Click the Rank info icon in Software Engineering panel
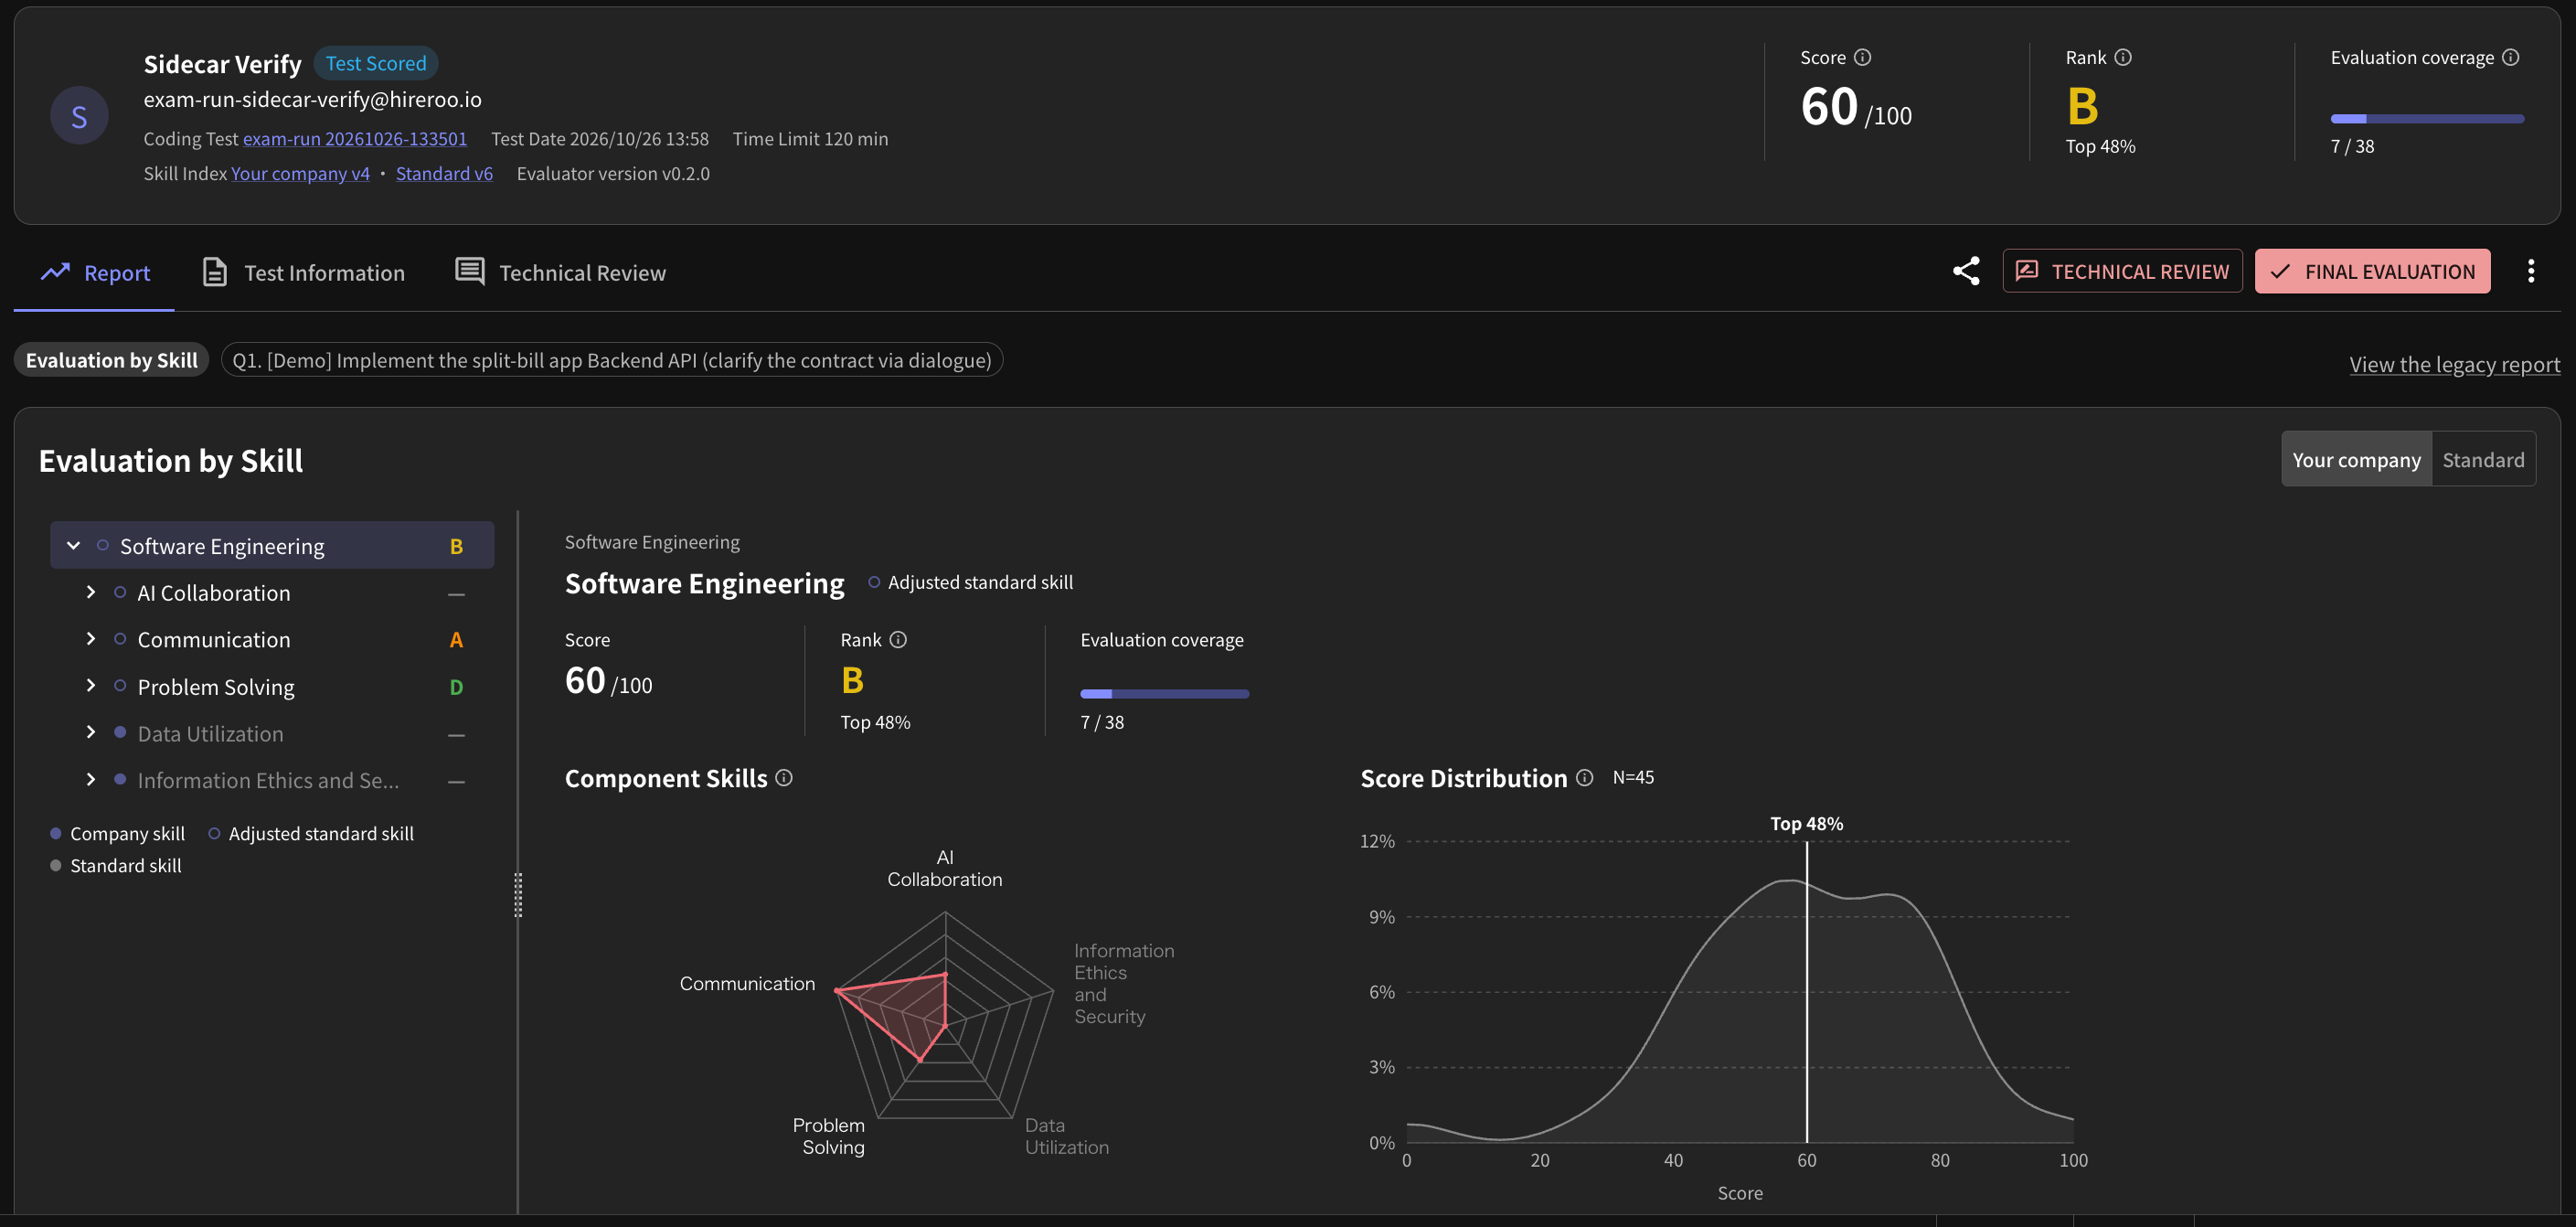The width and height of the screenshot is (2576, 1227). pos(898,639)
